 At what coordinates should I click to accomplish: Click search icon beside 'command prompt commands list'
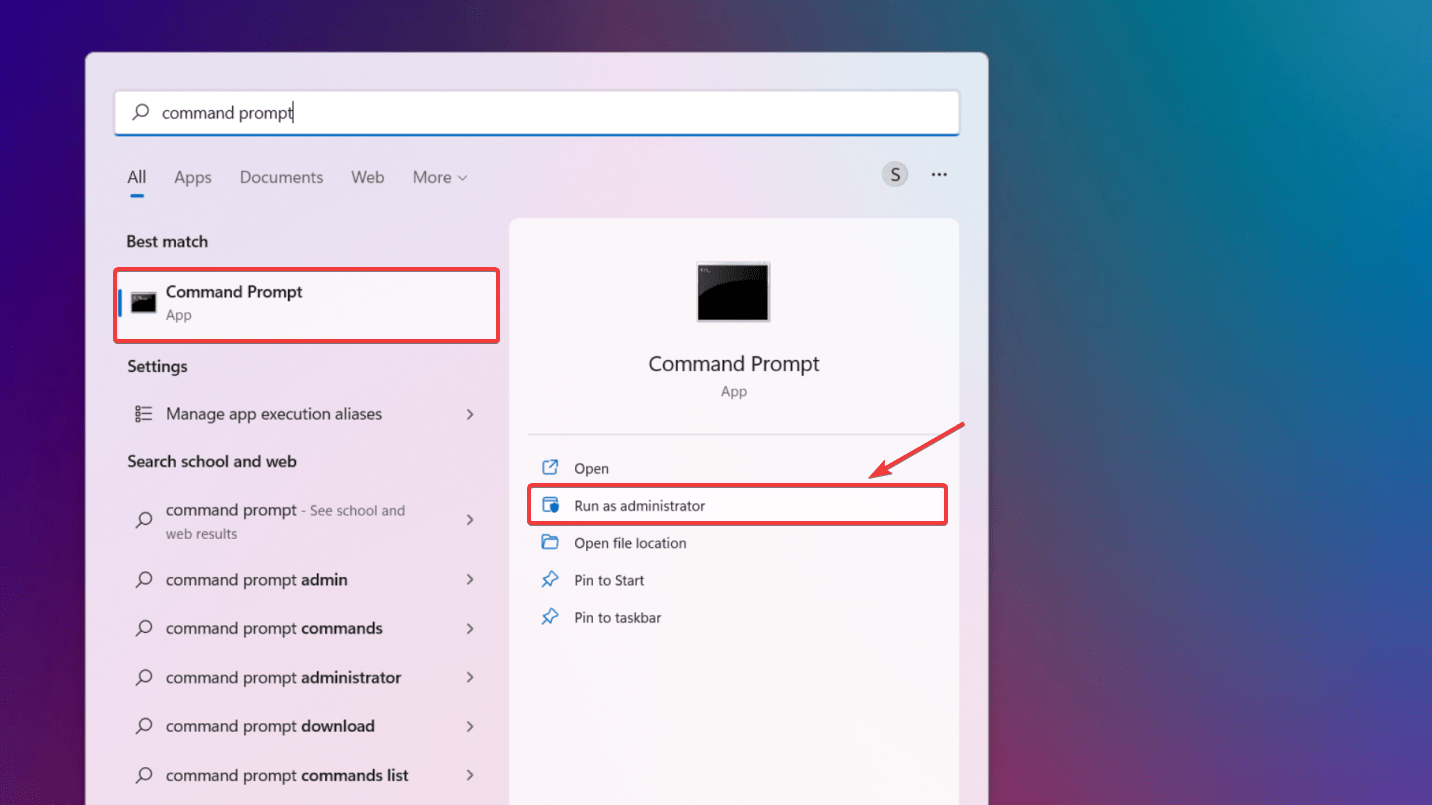[x=144, y=775]
